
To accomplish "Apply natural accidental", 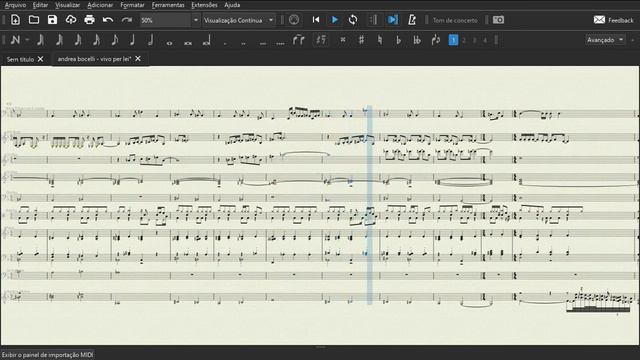I will coord(380,40).
